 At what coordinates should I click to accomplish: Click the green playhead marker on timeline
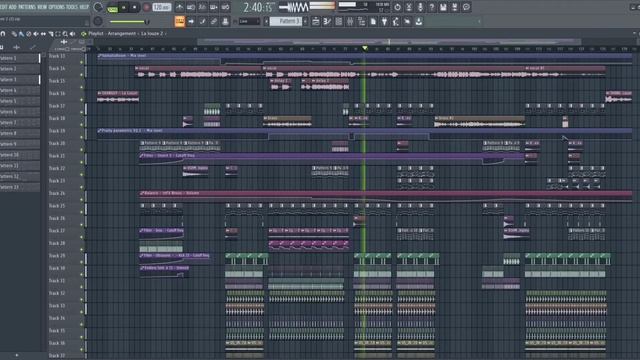(x=365, y=48)
